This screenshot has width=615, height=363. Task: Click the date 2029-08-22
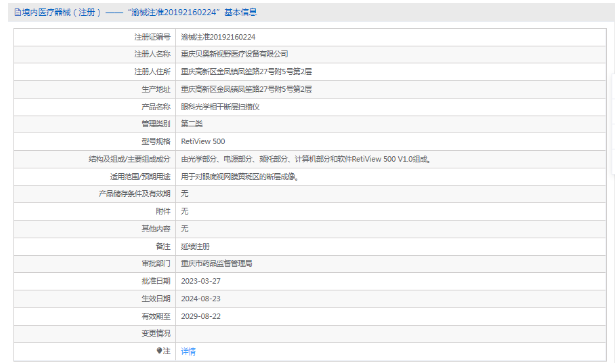pos(200,316)
